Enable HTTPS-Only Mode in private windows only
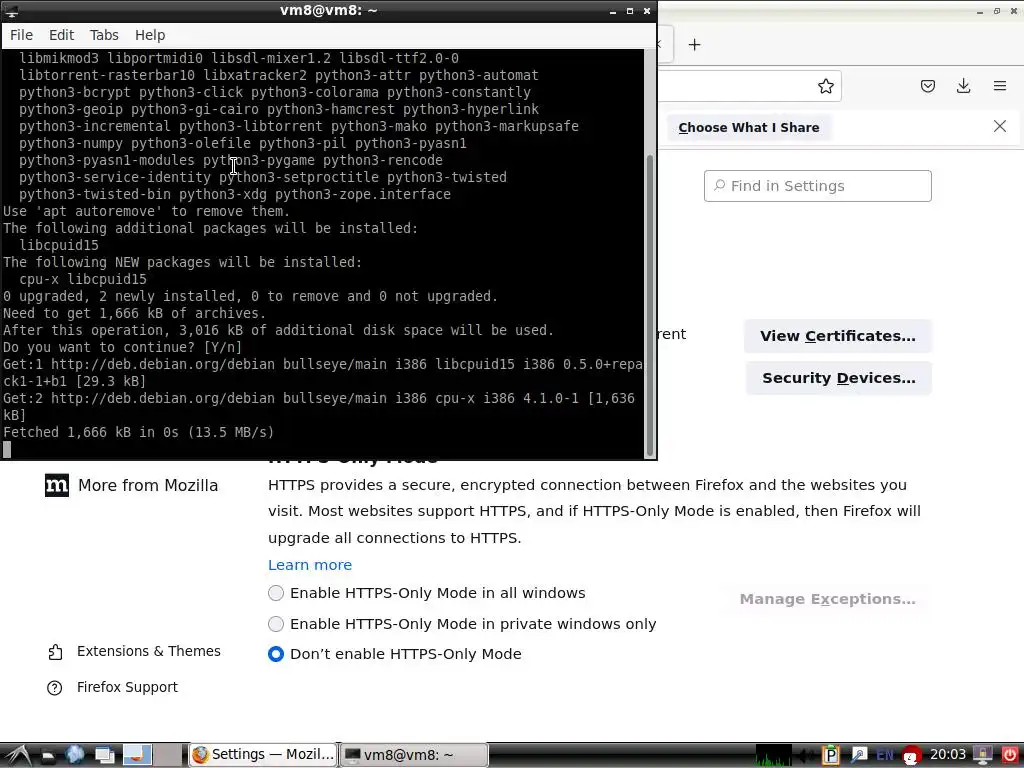This screenshot has height=768, width=1024. 276,624
